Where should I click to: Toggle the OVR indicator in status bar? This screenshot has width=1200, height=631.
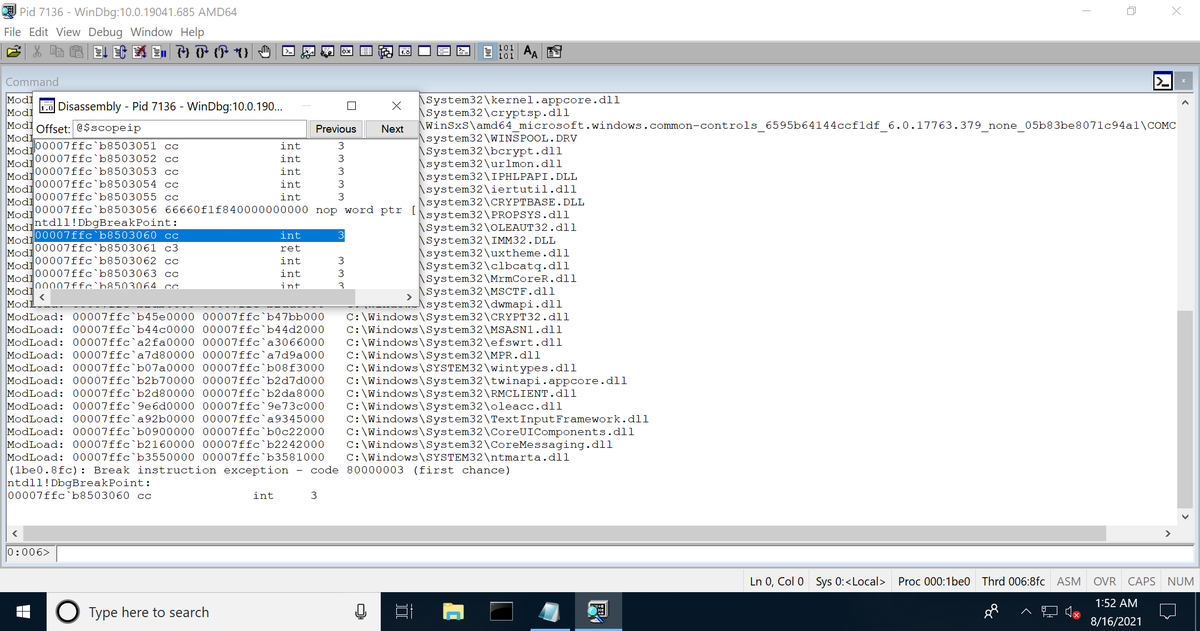[1104, 581]
